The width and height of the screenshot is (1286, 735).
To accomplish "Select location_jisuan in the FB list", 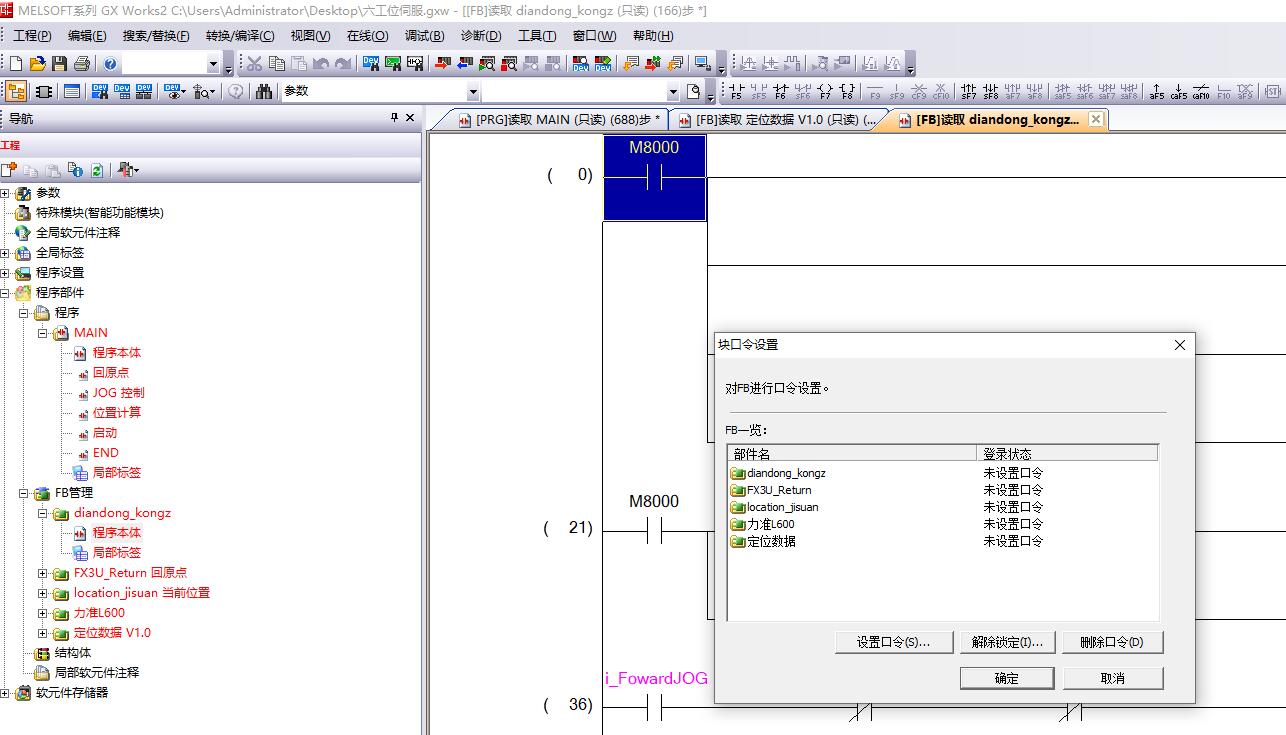I will pos(782,507).
